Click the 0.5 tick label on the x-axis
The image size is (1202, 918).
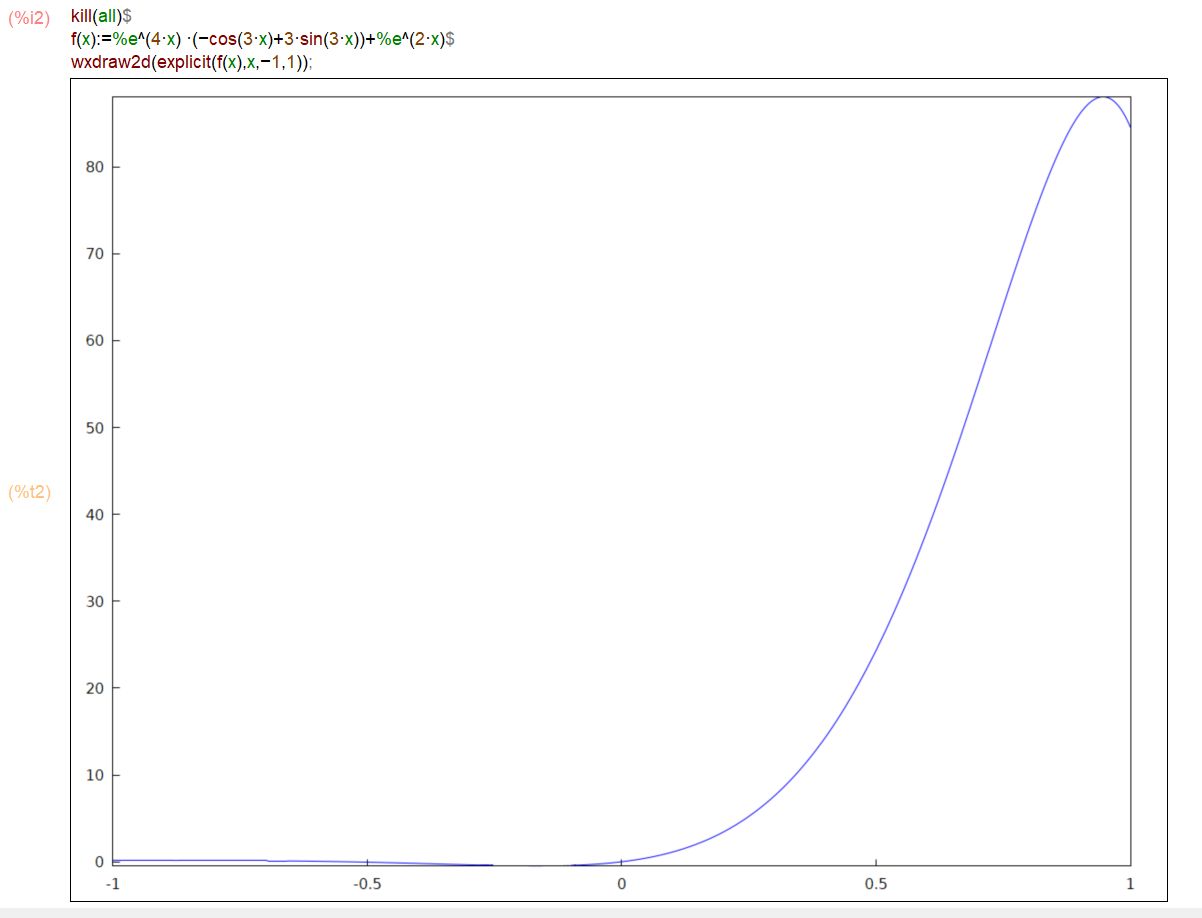[x=876, y=884]
